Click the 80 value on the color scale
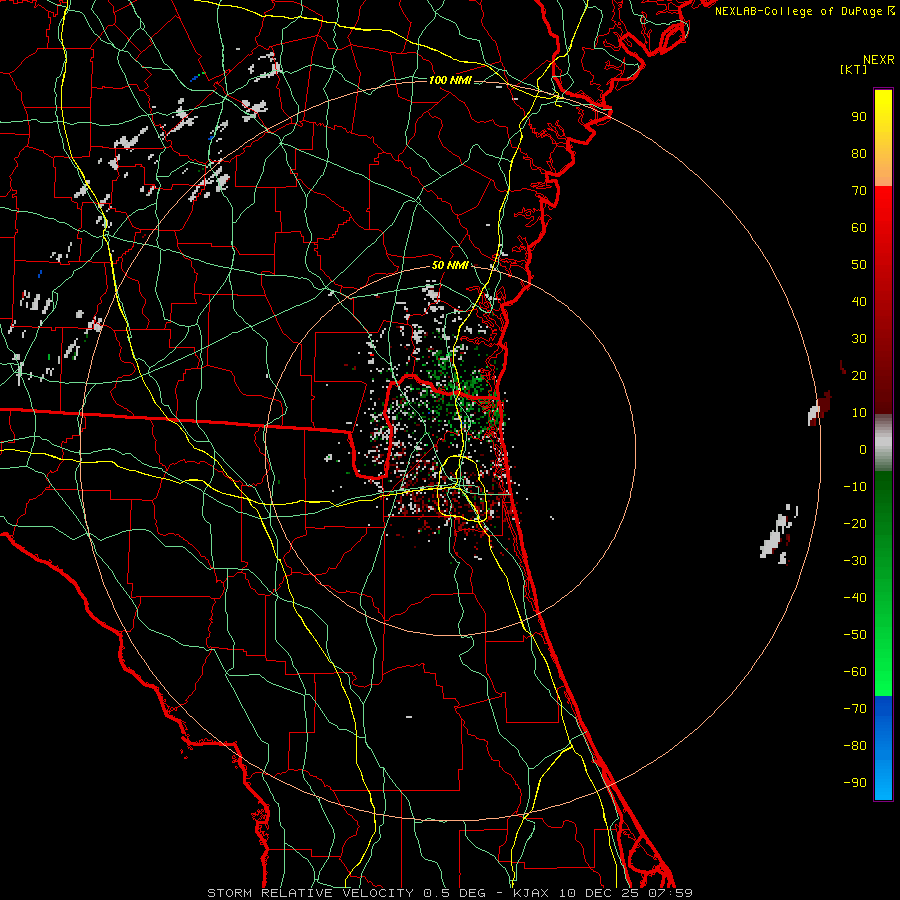The height and width of the screenshot is (900, 900). (x=859, y=154)
